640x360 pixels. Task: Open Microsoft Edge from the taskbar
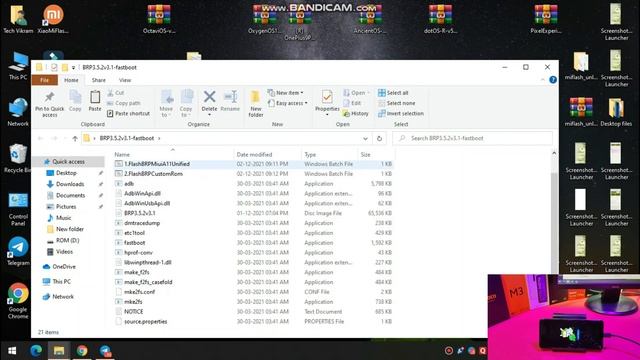coord(36,351)
